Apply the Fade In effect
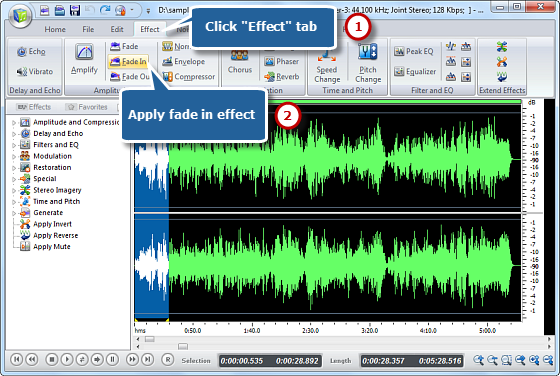 128,62
